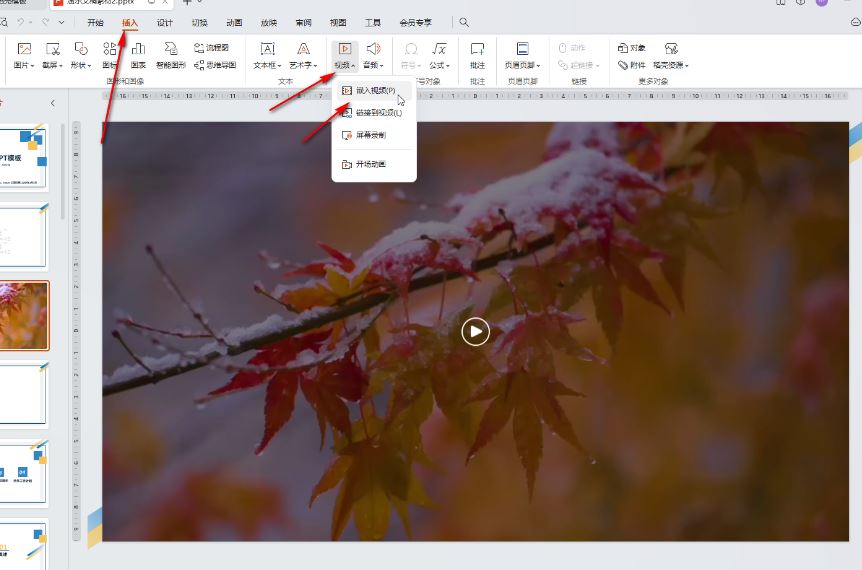
Task: Insert a chart with the 图表 icon
Action: [138, 48]
